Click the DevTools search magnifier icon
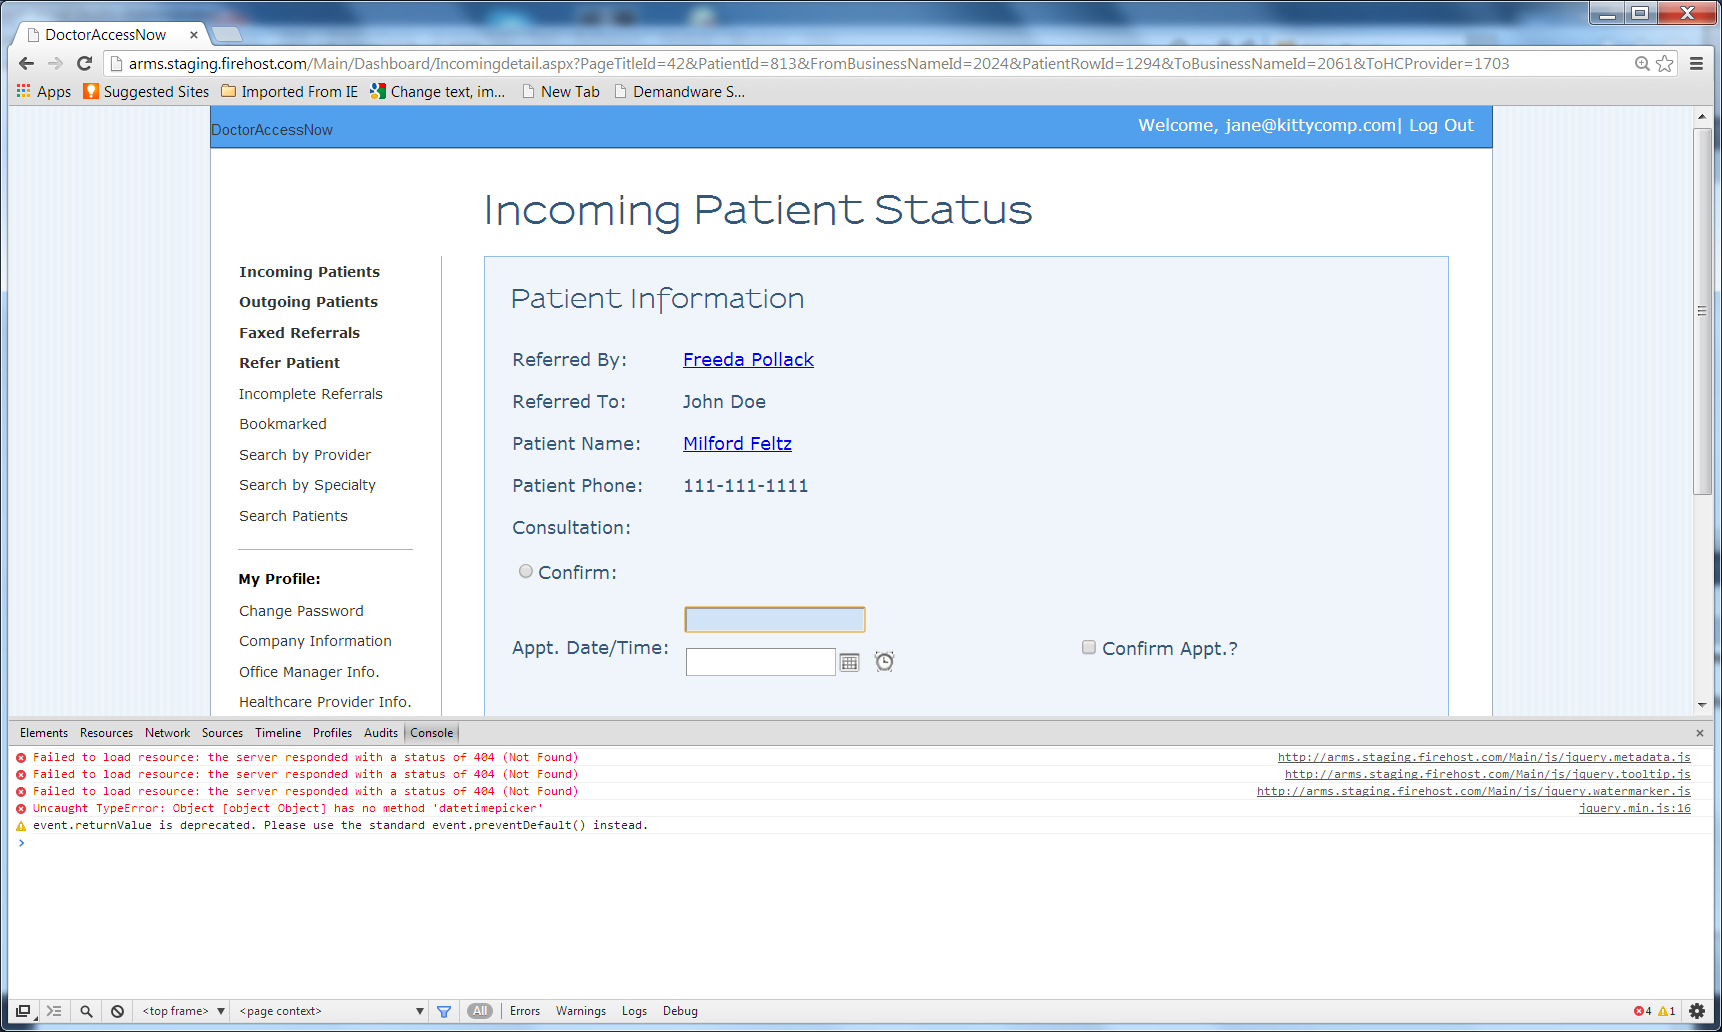The width and height of the screenshot is (1722, 1032). click(86, 1011)
